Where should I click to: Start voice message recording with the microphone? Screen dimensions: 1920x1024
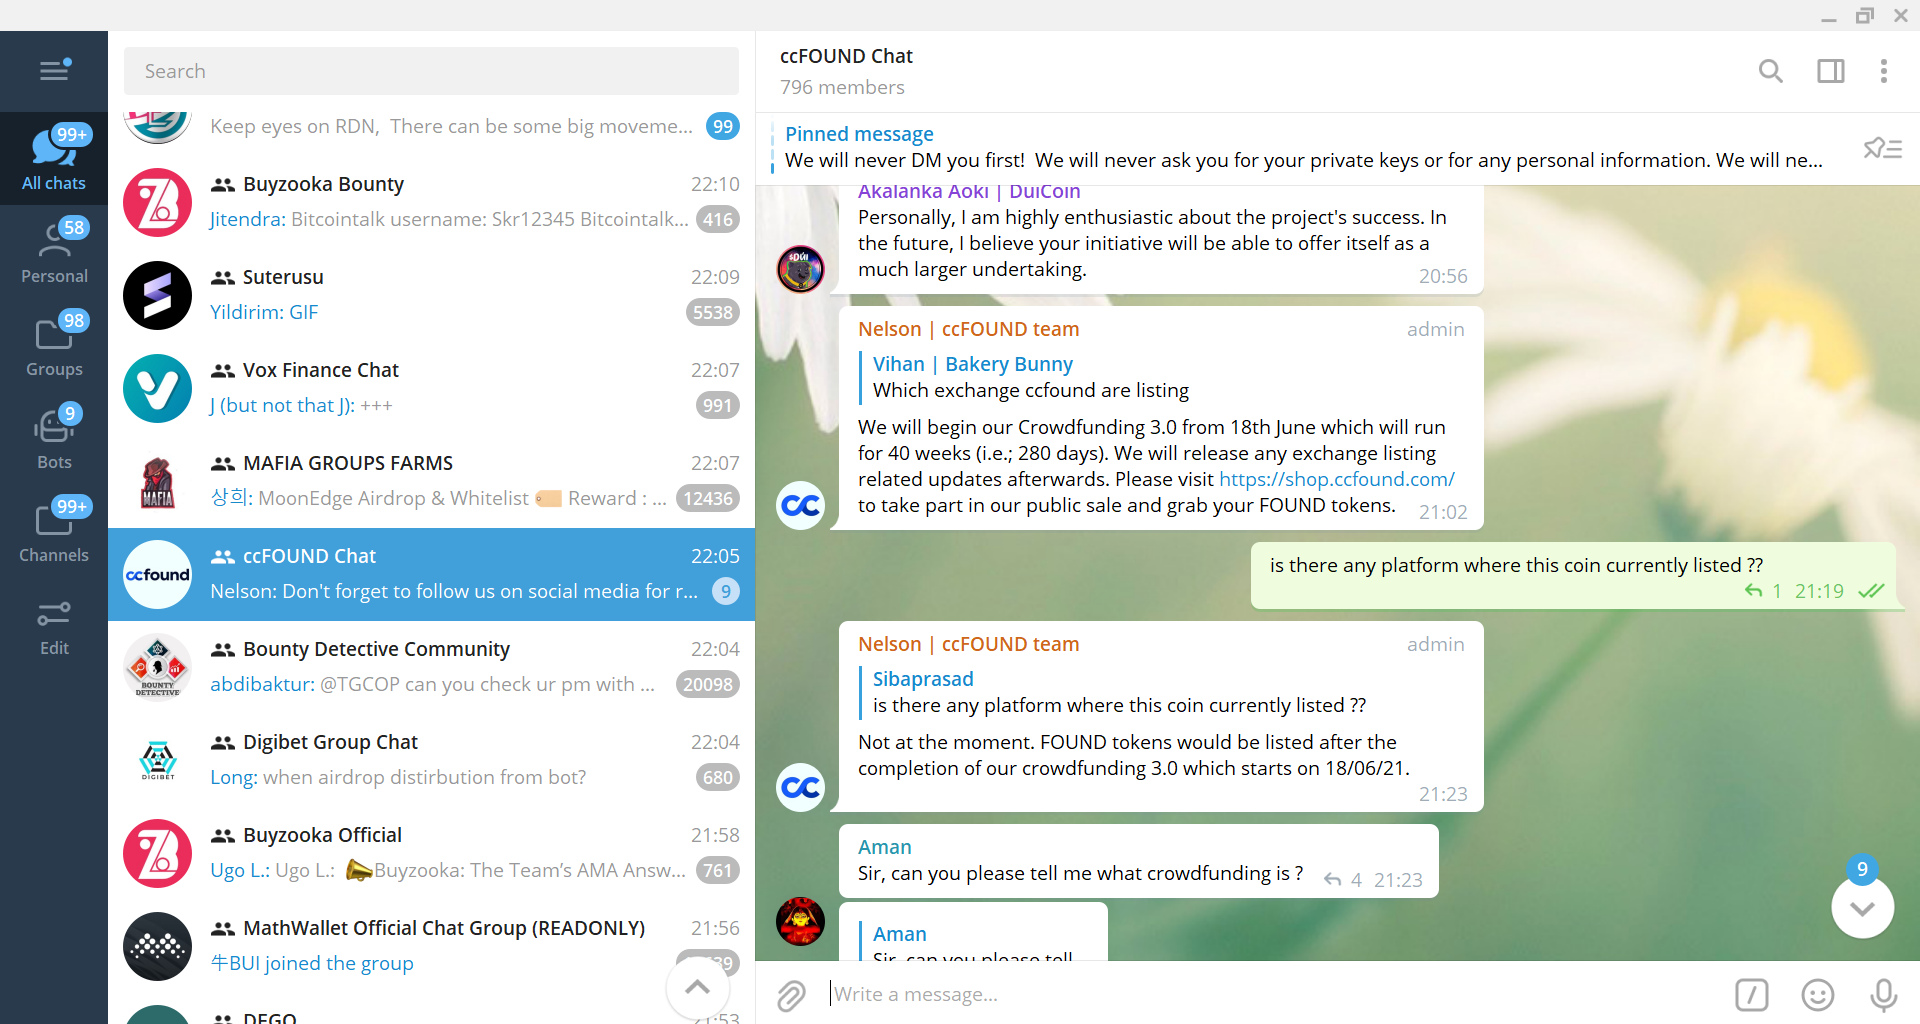[x=1883, y=995]
